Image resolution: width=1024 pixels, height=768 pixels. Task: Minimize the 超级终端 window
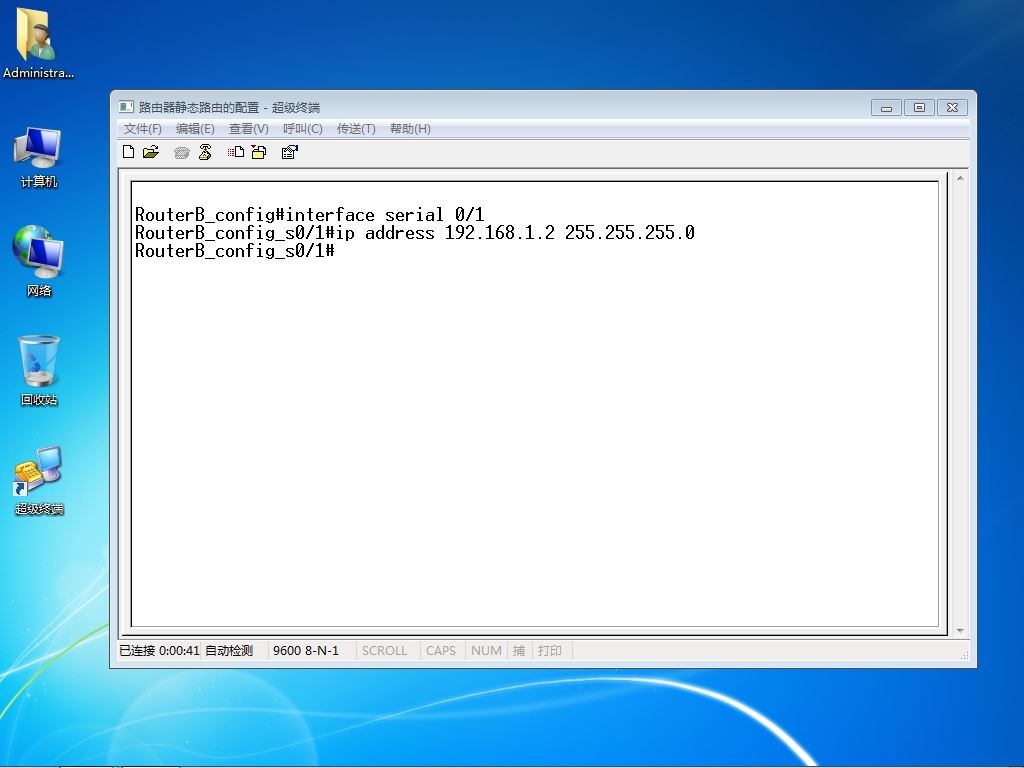click(x=886, y=108)
